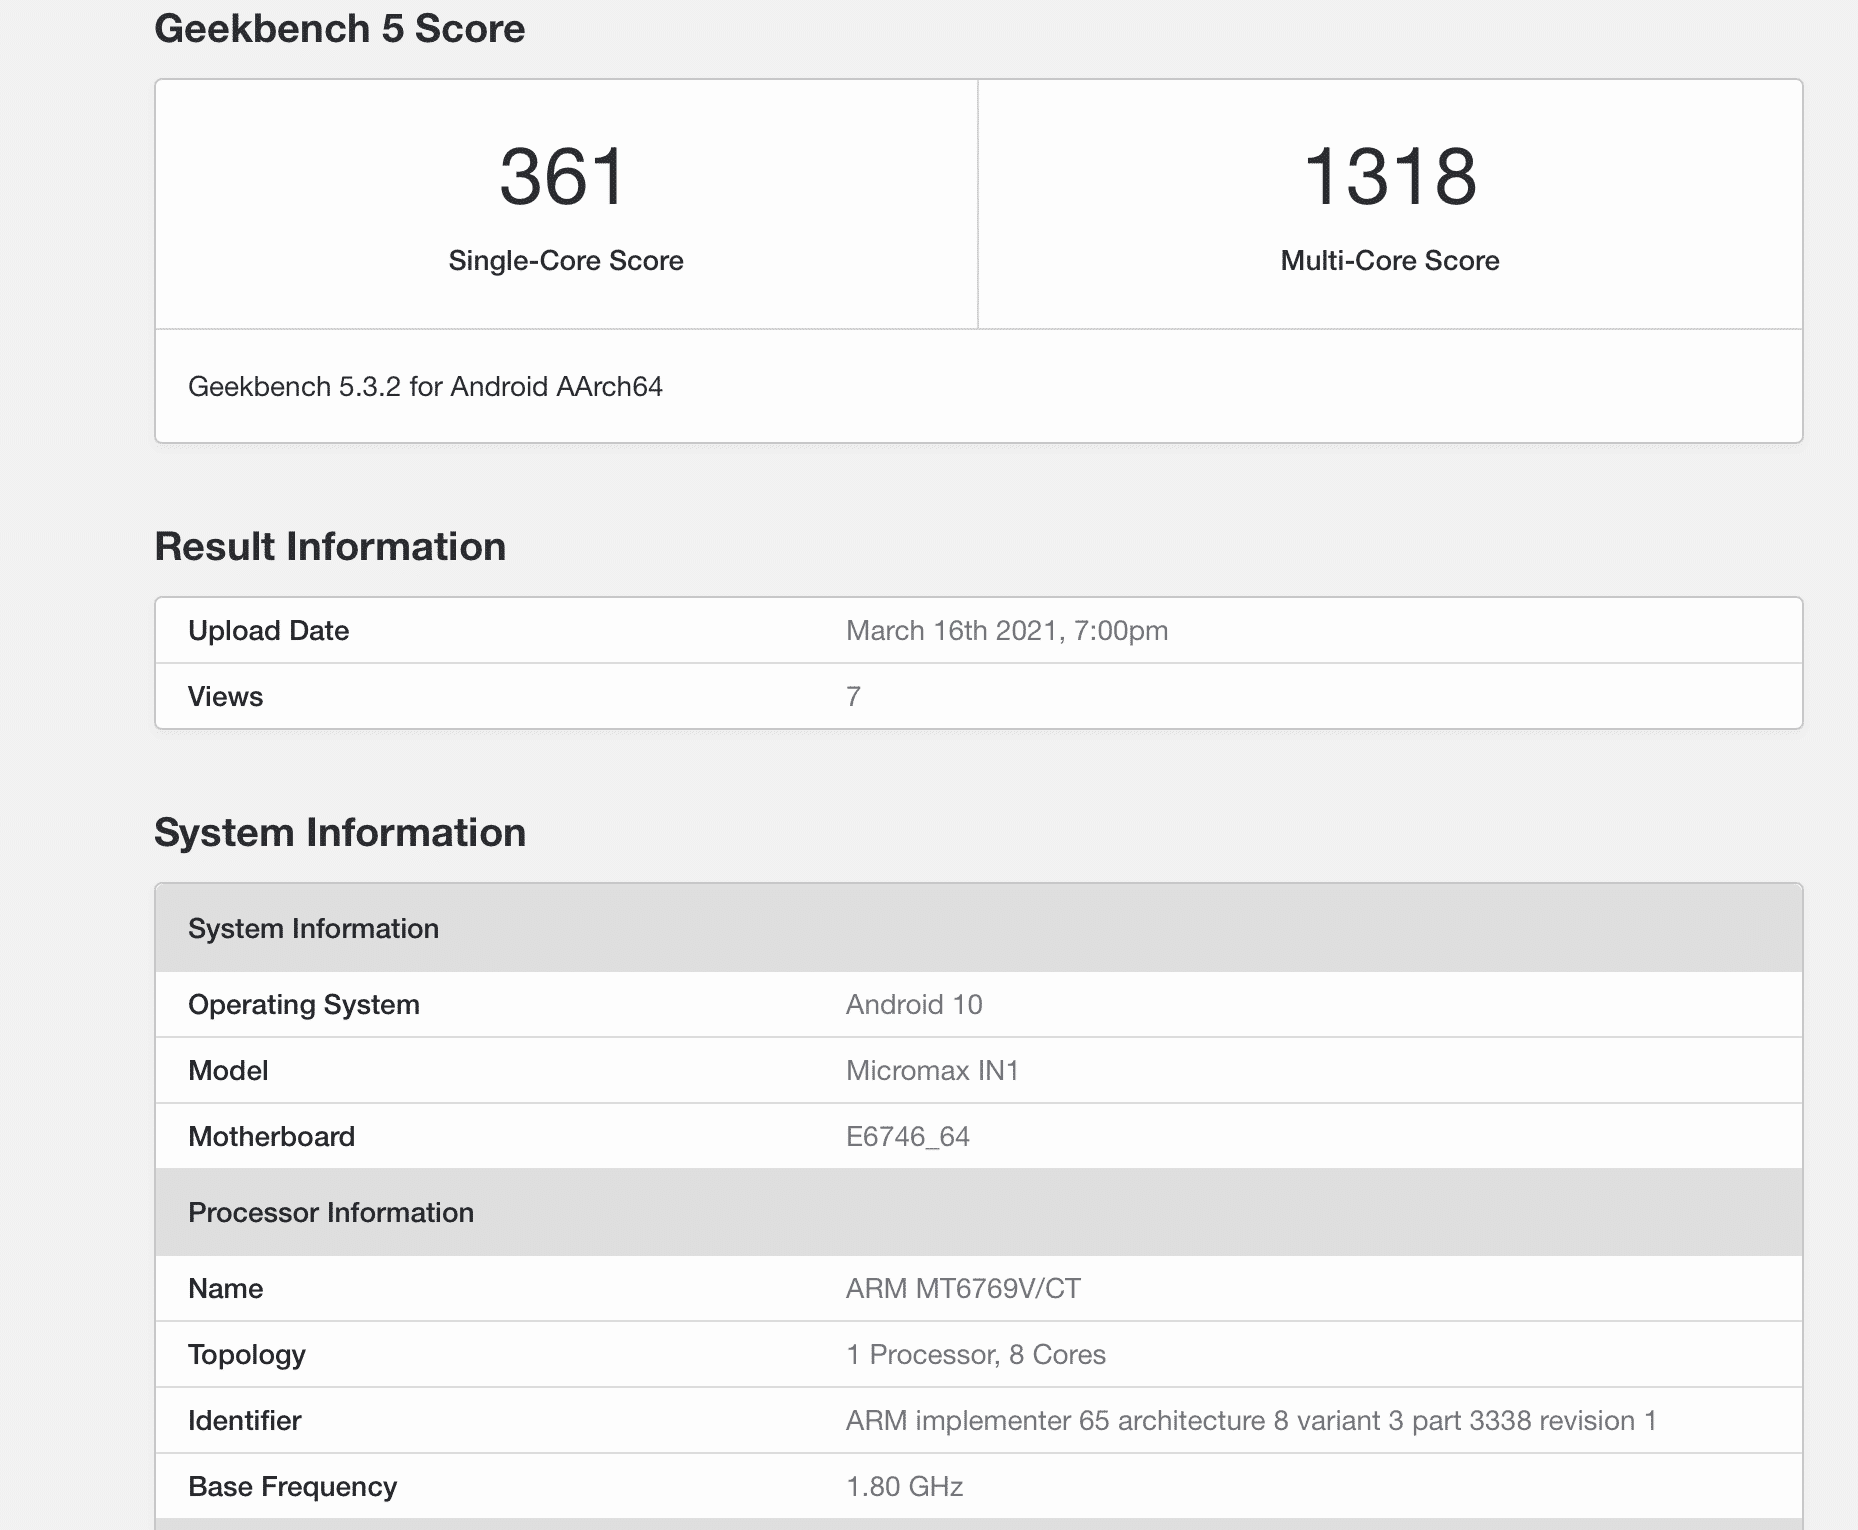The height and width of the screenshot is (1530, 1858).
Task: Select the upload date March 16th 2021
Action: 1006,630
